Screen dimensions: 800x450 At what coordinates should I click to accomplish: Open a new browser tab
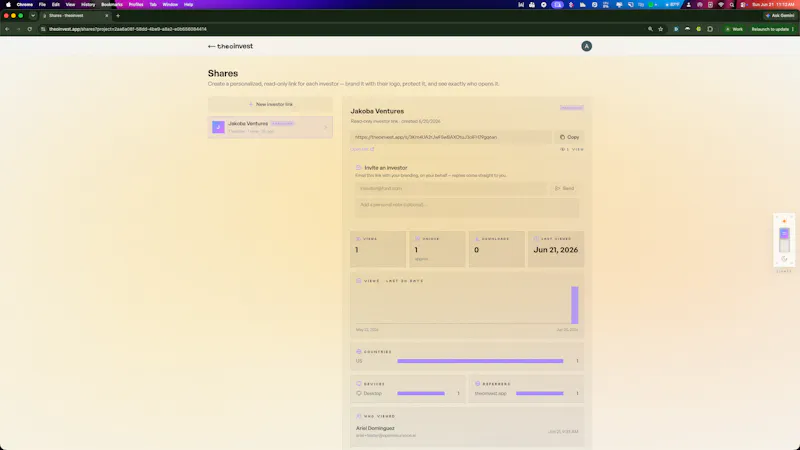tap(118, 16)
